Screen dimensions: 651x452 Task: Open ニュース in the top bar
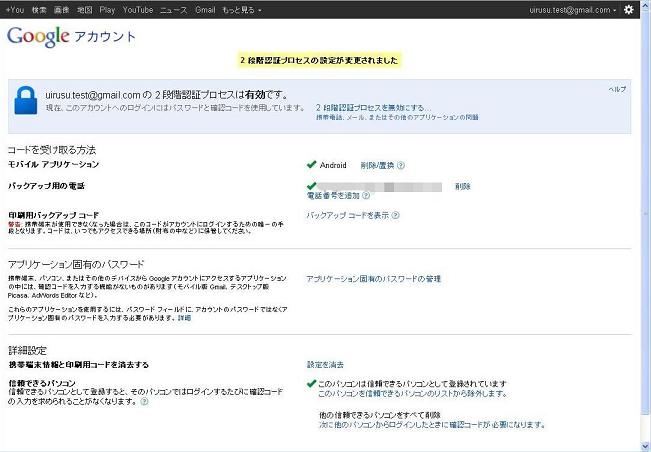pyautogui.click(x=174, y=10)
